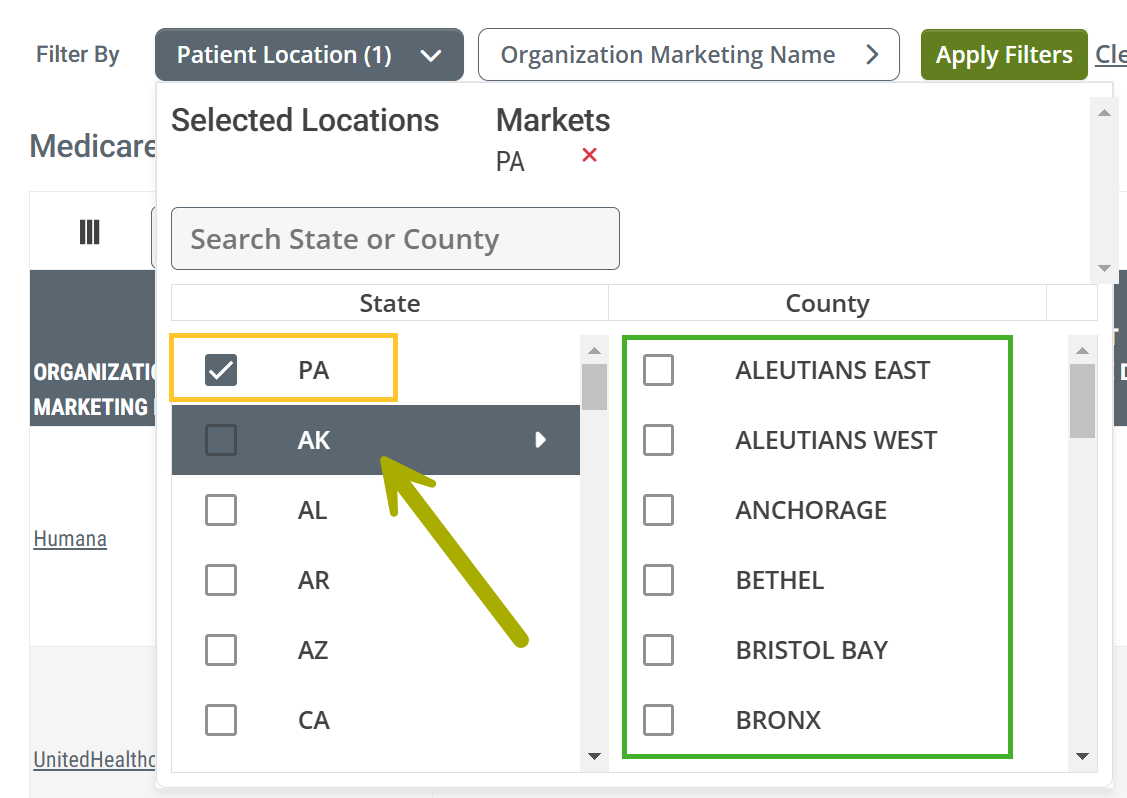Open Organization Marketing Name filter
The image size is (1127, 798).
[689, 55]
